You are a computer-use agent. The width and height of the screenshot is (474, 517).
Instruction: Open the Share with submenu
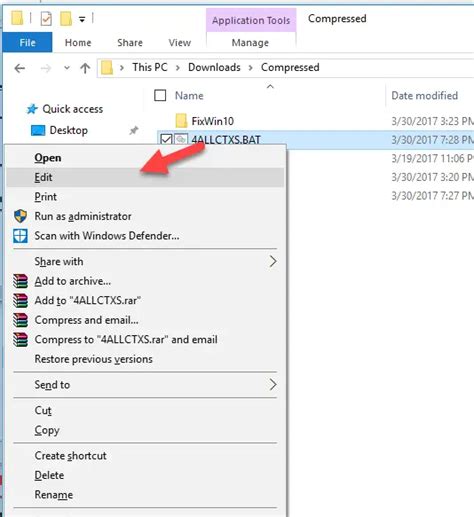pos(145,261)
